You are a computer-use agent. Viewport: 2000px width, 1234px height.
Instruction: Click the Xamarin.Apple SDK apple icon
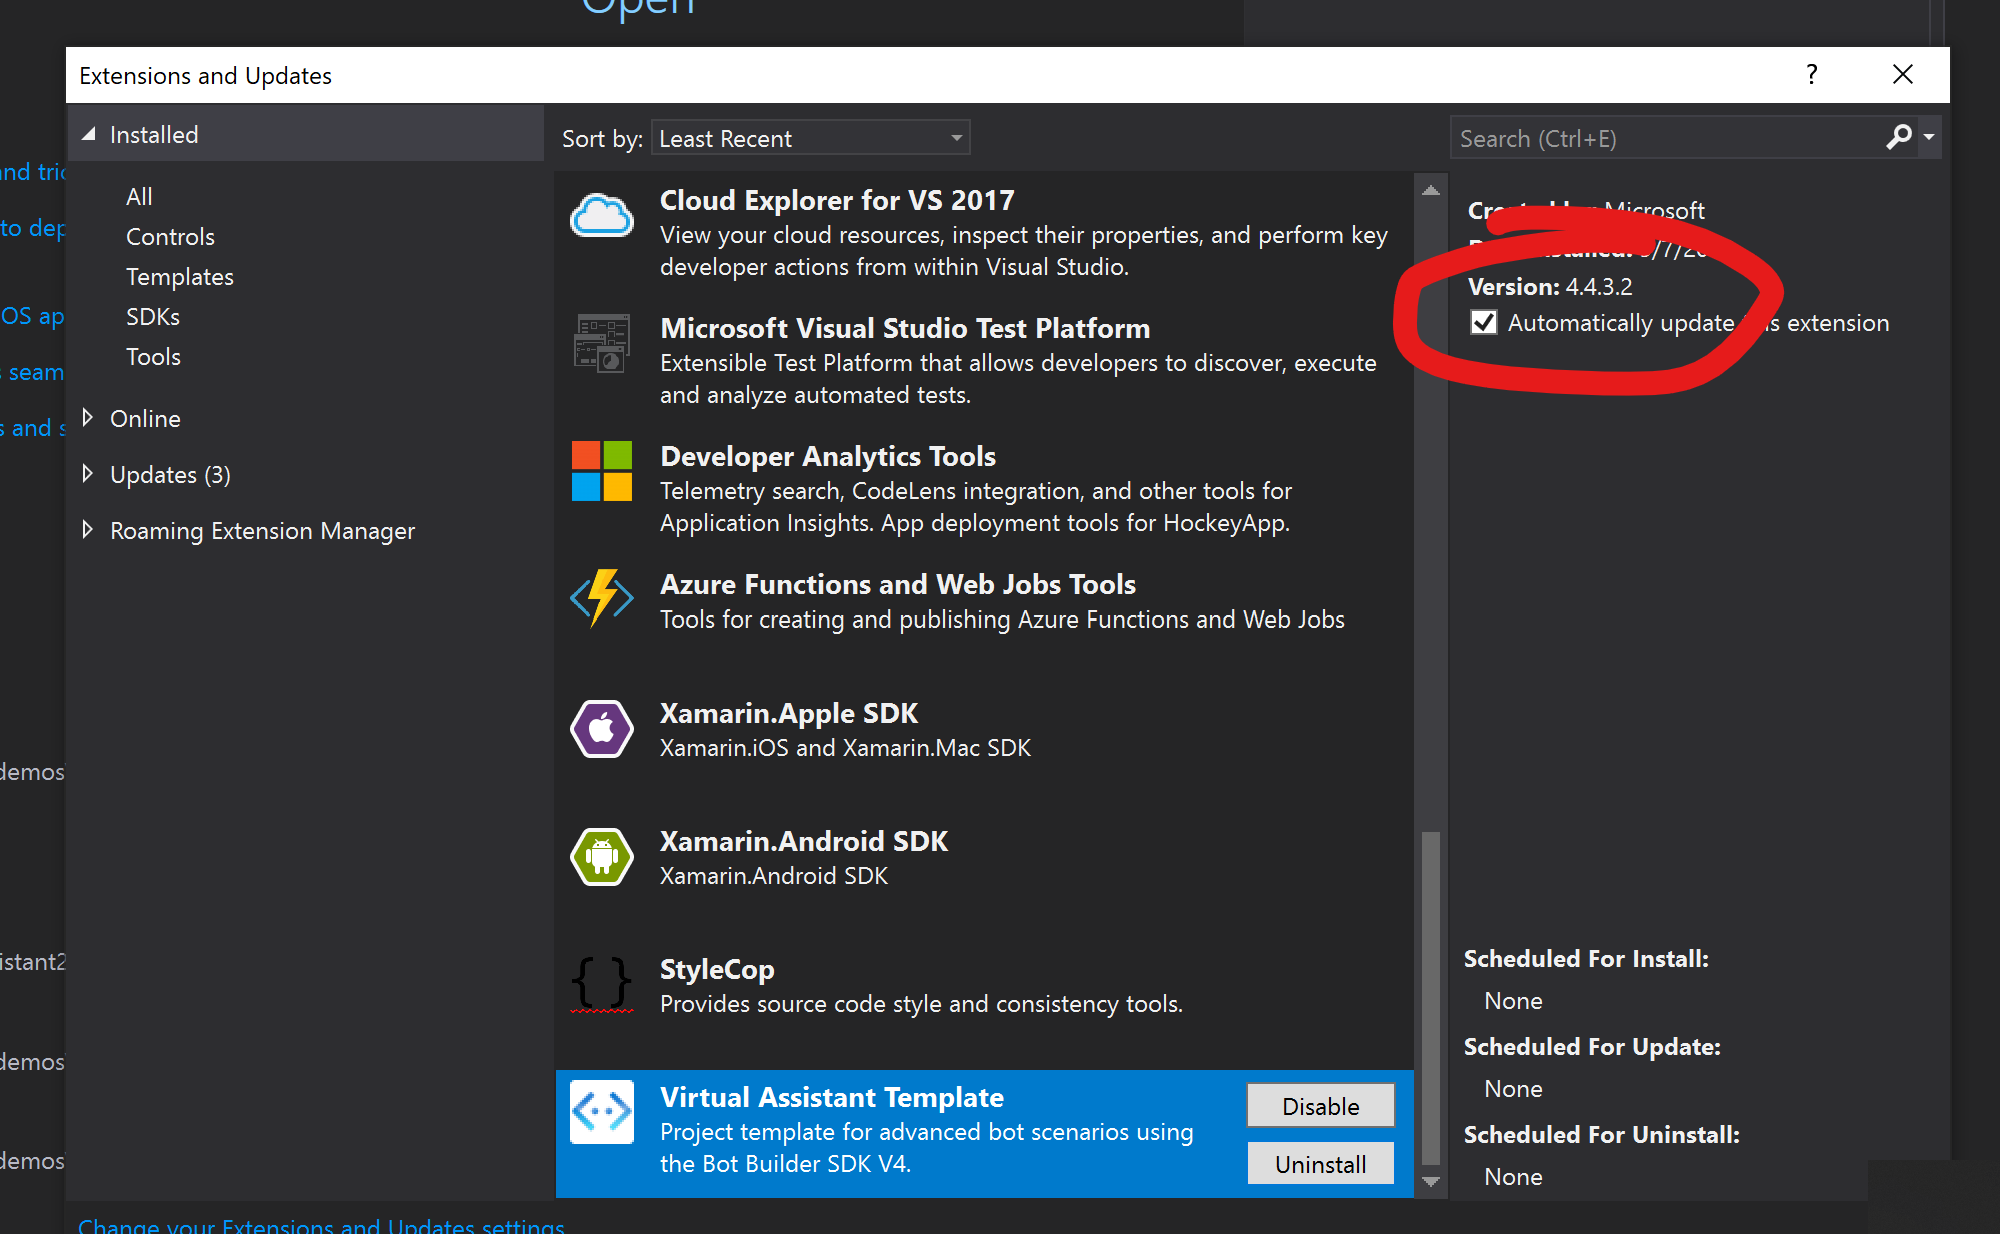click(601, 729)
